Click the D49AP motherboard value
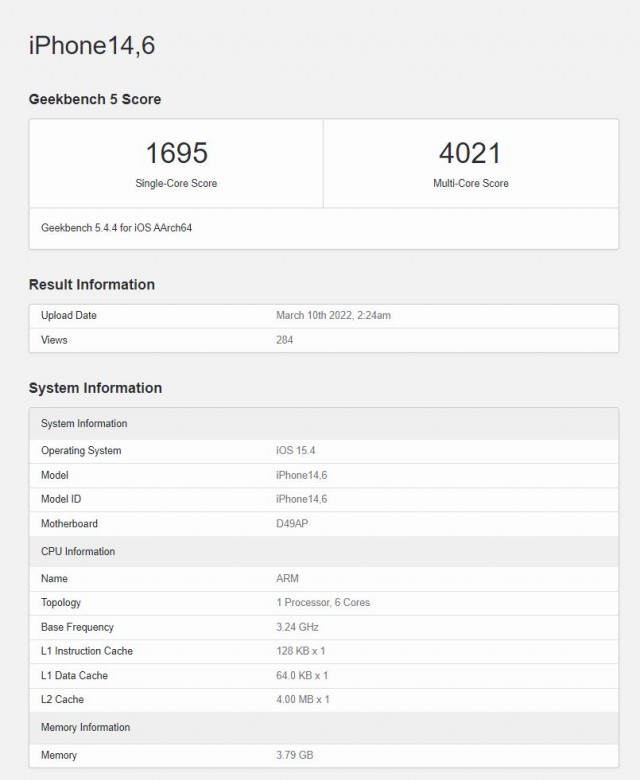 (293, 524)
